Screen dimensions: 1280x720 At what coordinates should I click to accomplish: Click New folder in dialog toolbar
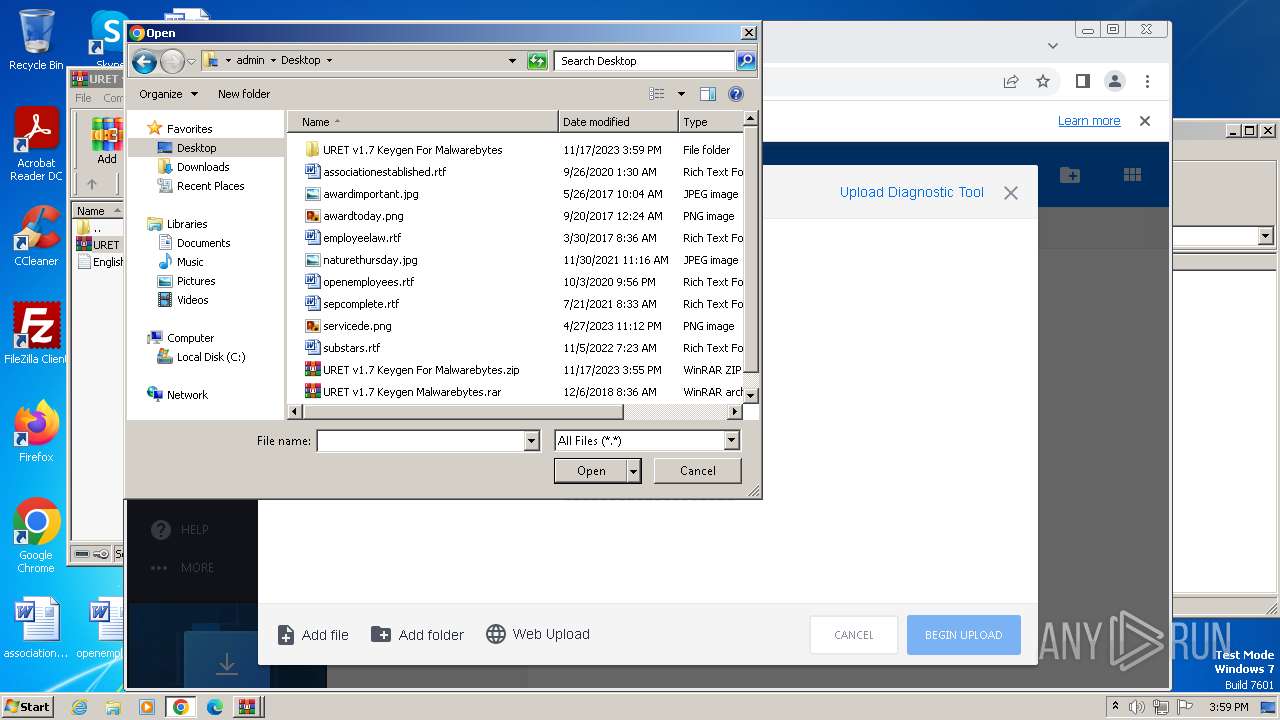244,94
